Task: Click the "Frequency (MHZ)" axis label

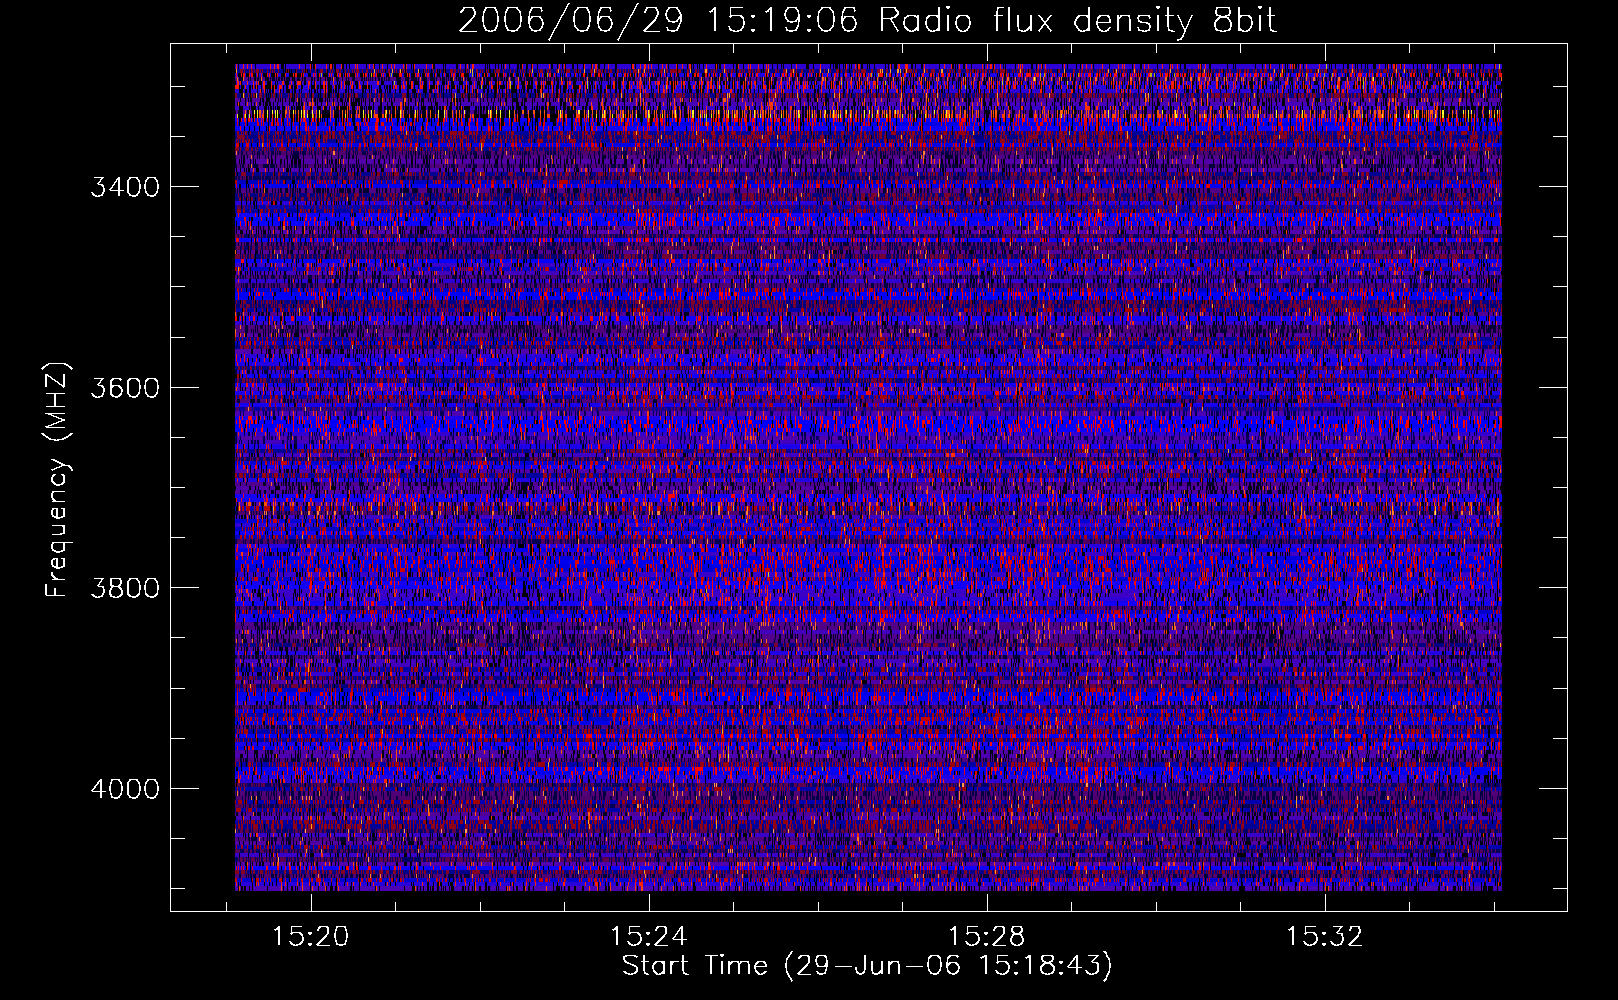Action: (x=58, y=480)
